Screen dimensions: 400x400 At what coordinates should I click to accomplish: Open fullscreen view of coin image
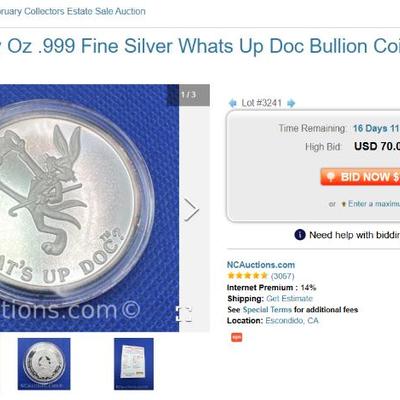184,314
